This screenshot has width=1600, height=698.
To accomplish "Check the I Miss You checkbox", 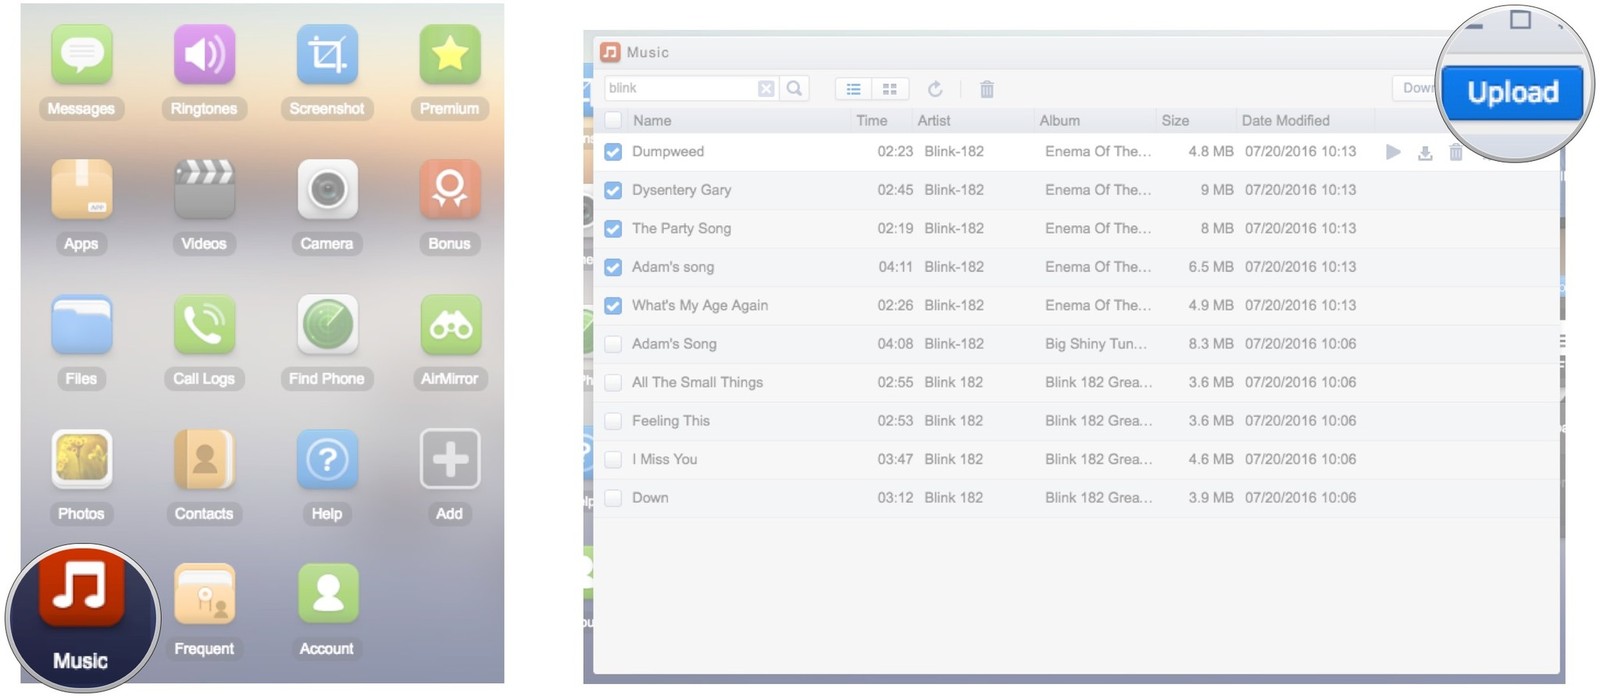I will [613, 459].
